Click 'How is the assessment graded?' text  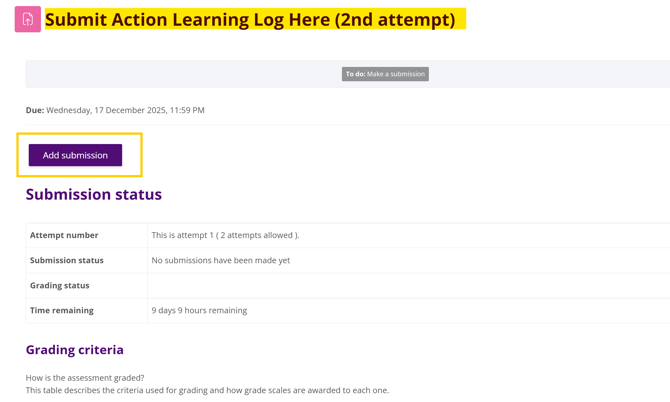tap(85, 377)
